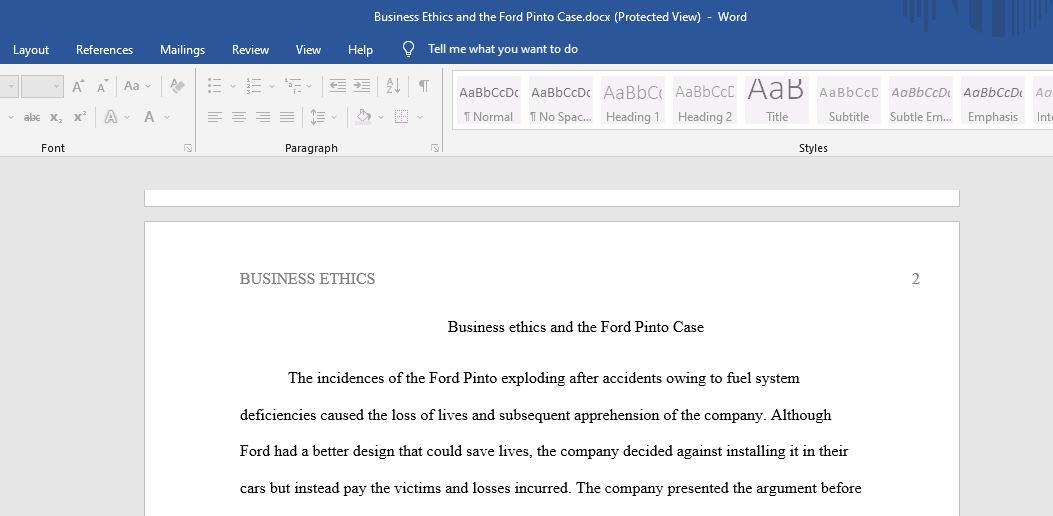Toggle Show/Hide paragraph marks
1053x516 pixels.
(x=424, y=86)
